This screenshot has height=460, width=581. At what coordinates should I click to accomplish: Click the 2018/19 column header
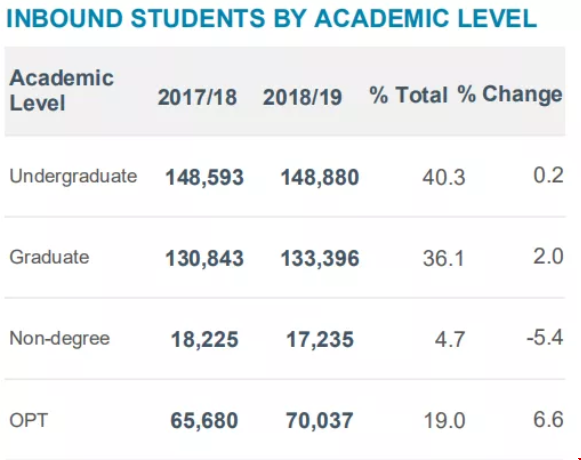302,97
